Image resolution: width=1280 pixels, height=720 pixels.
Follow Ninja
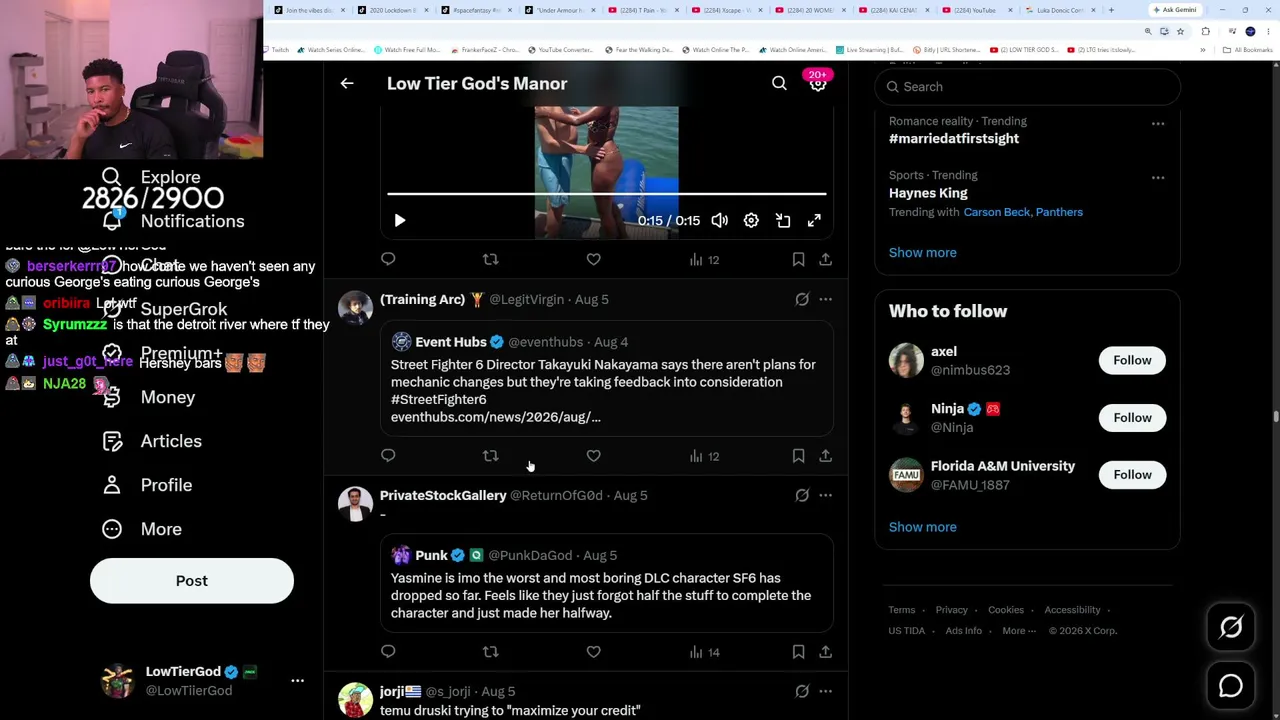[1132, 418]
